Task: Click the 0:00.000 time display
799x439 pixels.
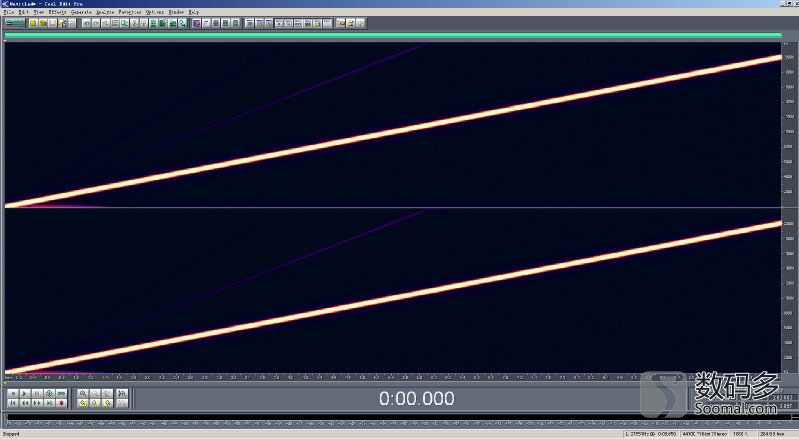Action: click(x=415, y=398)
